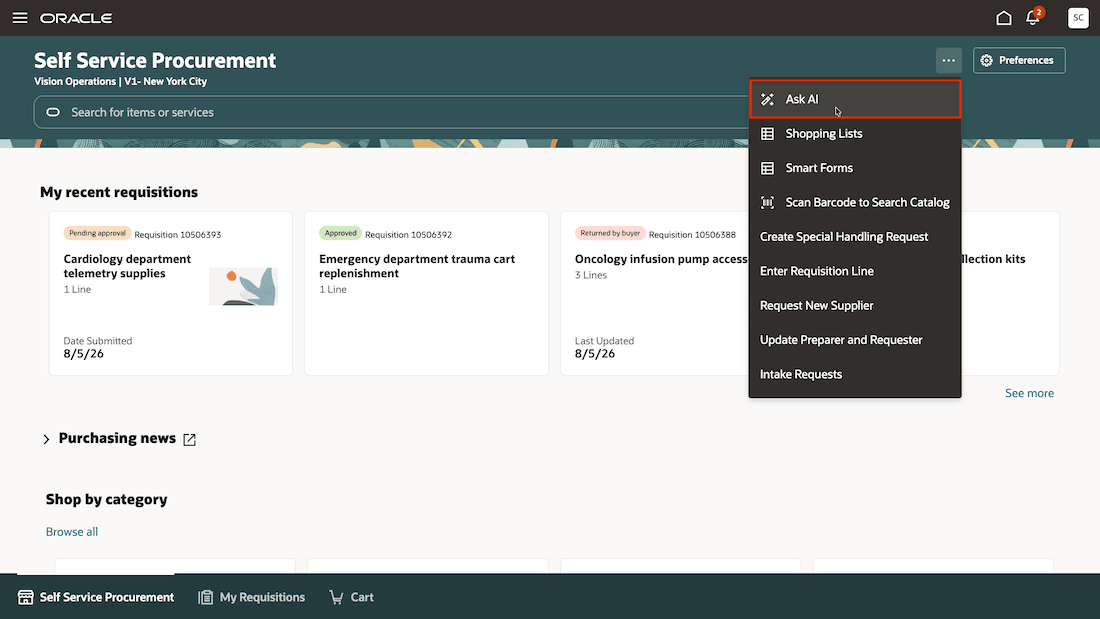The height and width of the screenshot is (619, 1100).
Task: Open the SC user avatar menu
Action: [1078, 18]
